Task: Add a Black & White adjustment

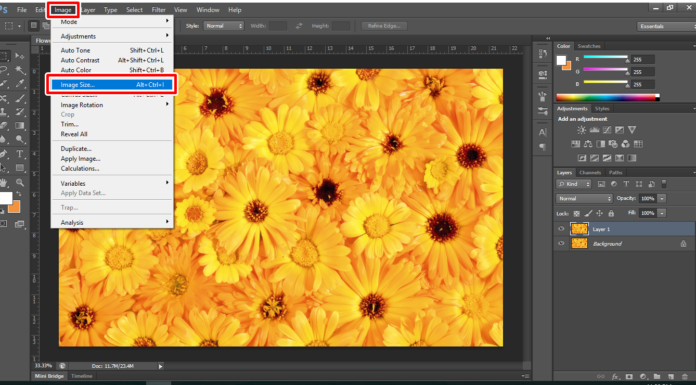Action: (601, 144)
